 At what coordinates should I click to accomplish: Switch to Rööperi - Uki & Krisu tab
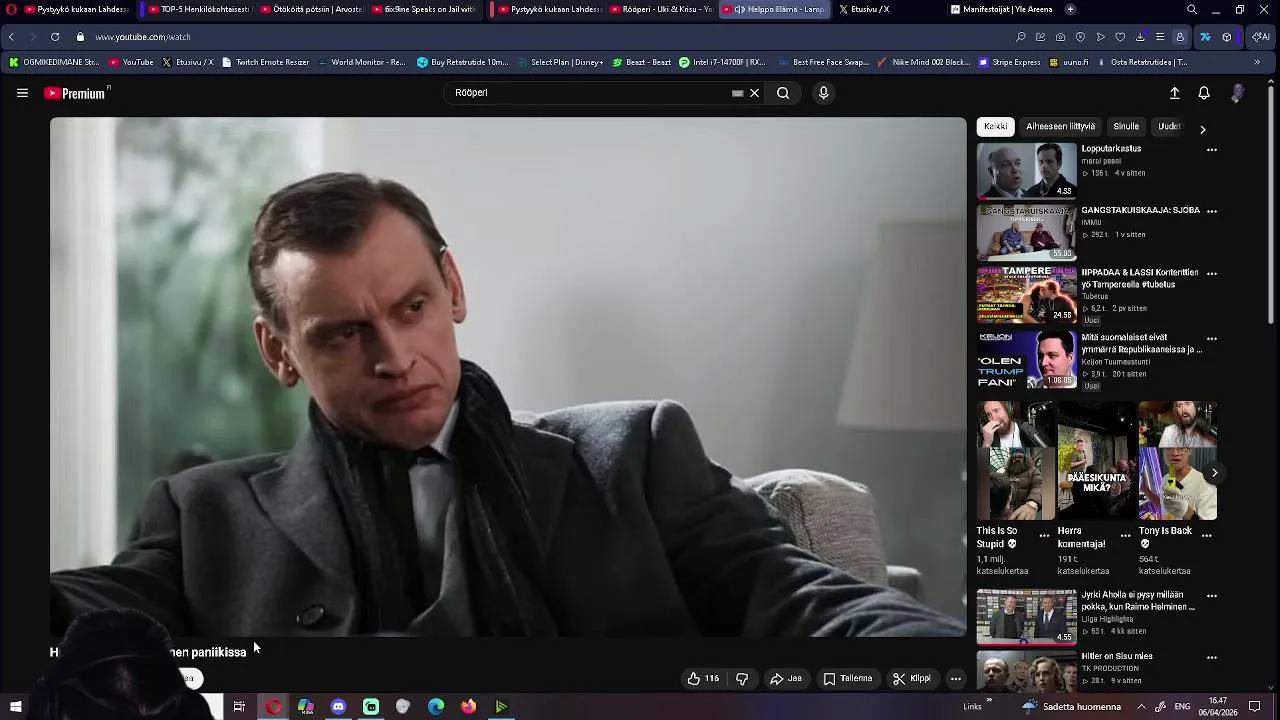pyautogui.click(x=660, y=9)
